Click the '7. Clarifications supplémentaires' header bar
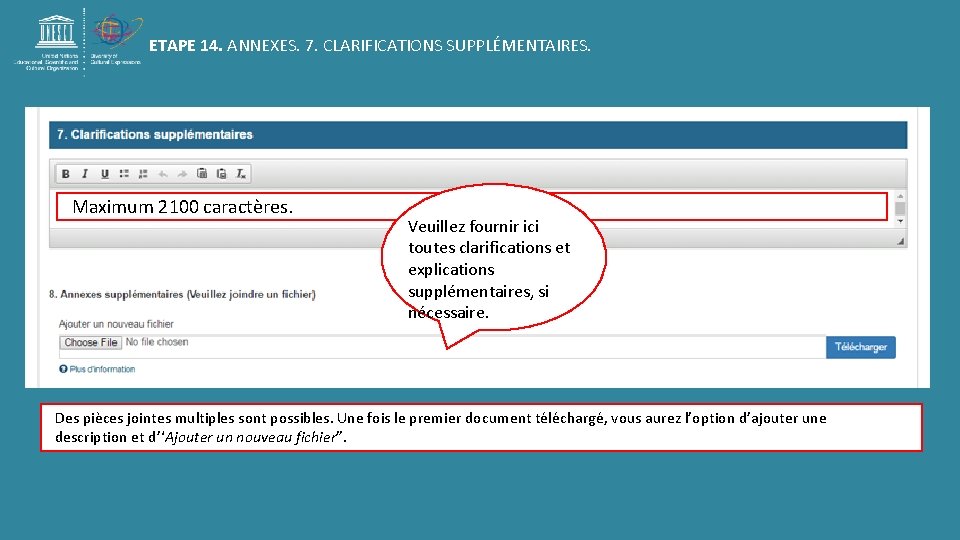 pos(478,135)
